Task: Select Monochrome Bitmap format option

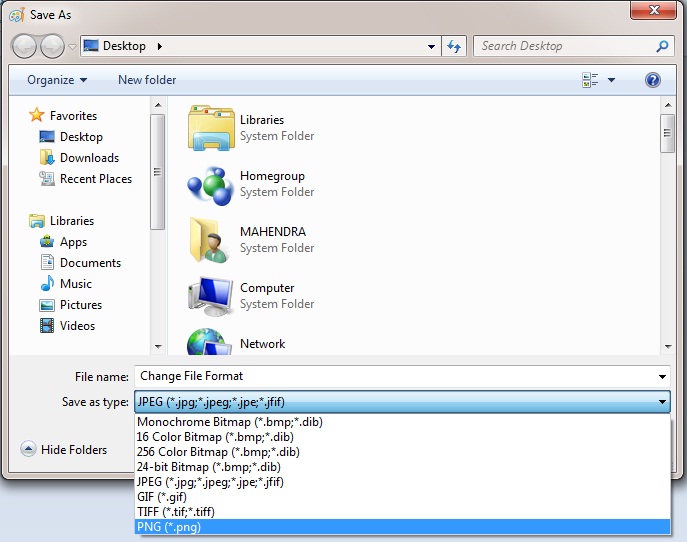Action: (x=229, y=422)
